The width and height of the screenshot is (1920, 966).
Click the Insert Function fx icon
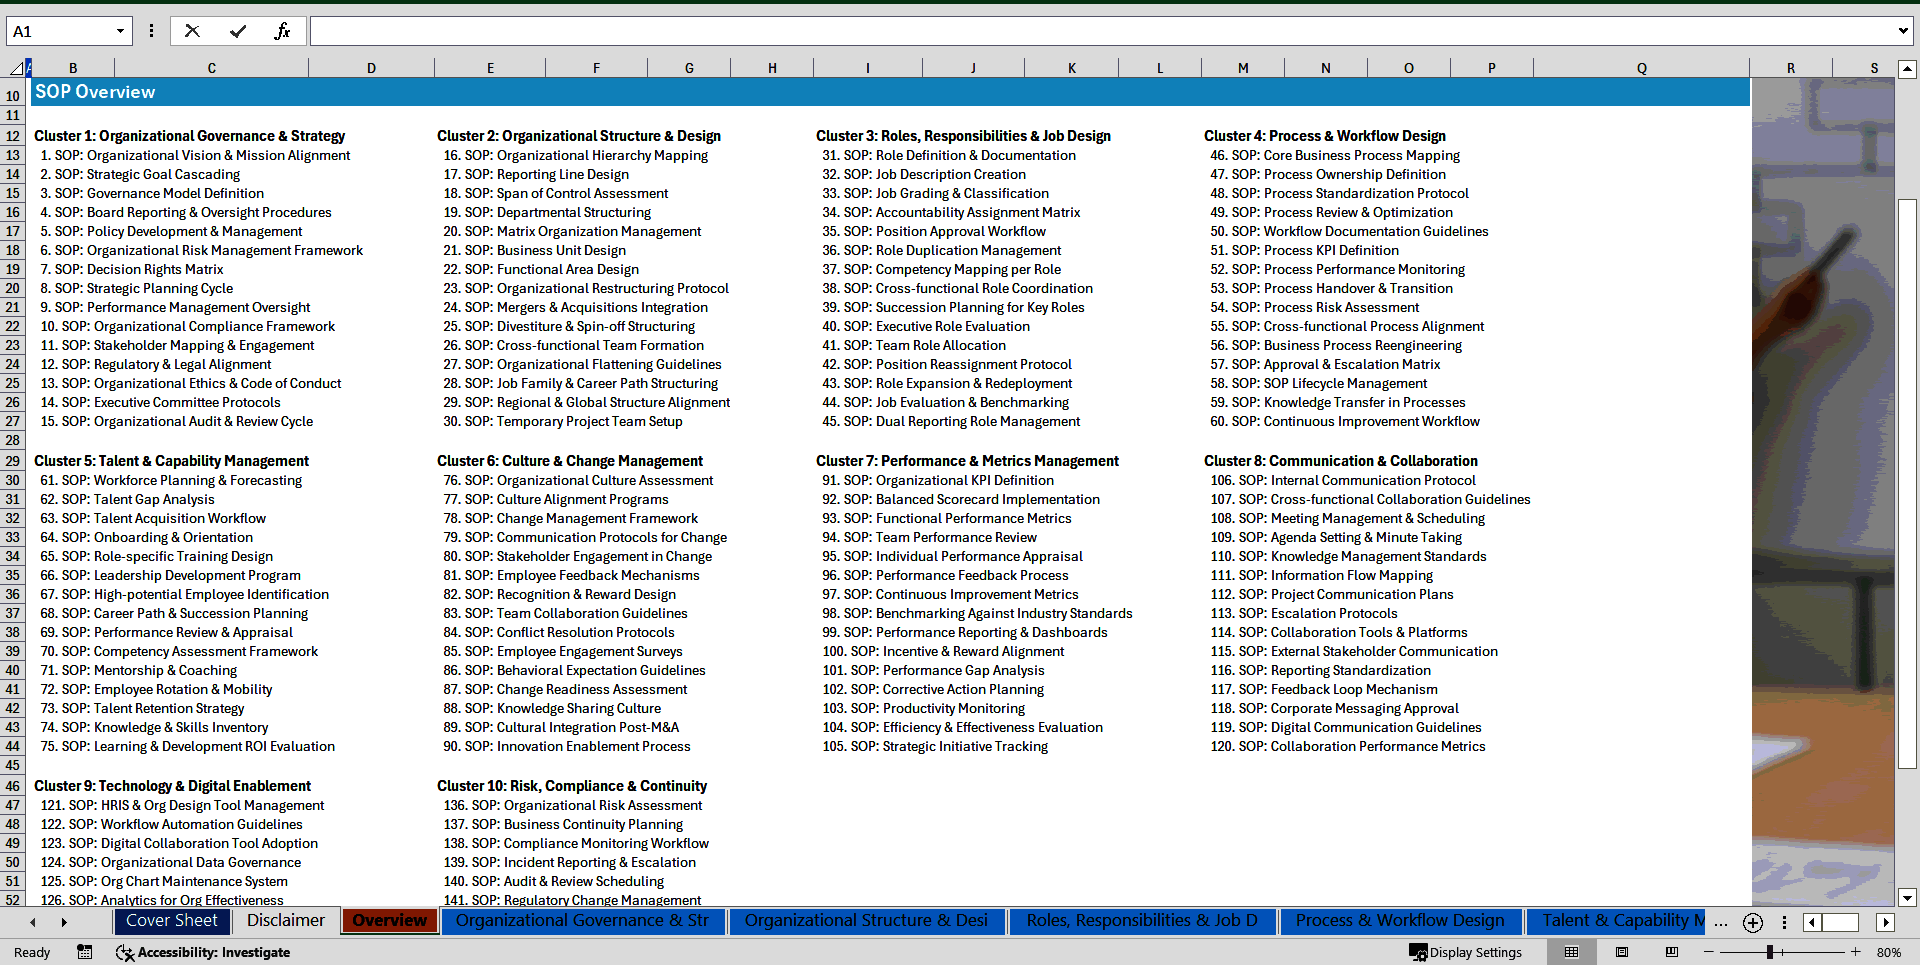(x=282, y=31)
